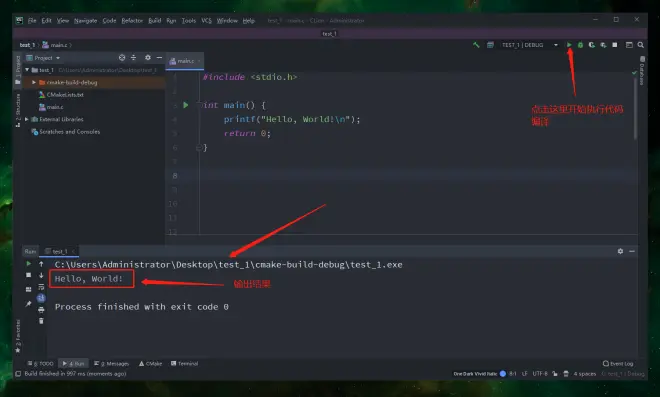Collapse the test_1 root folder
This screenshot has width=660, height=397.
pyautogui.click(x=27, y=70)
